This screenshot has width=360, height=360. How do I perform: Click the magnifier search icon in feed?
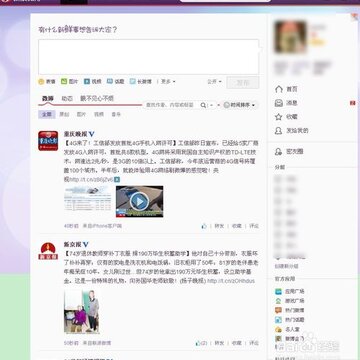[203, 105]
